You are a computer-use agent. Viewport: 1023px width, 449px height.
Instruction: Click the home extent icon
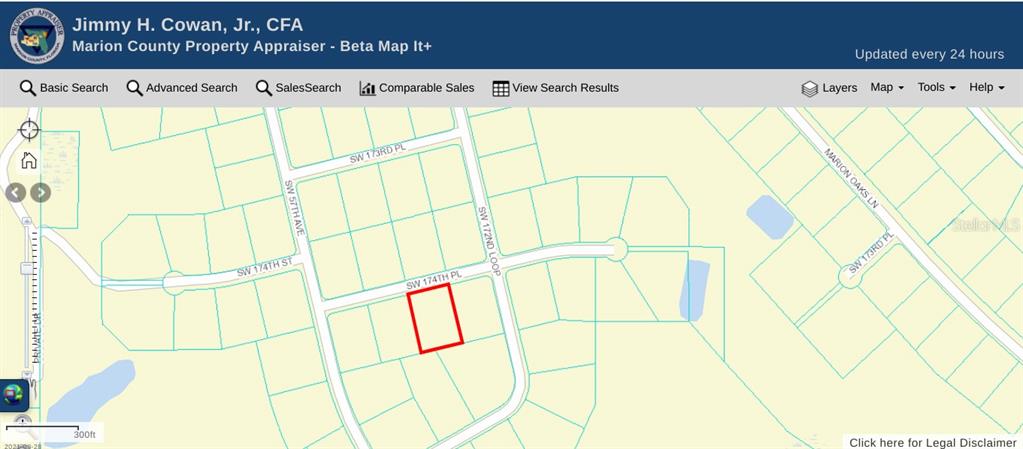pyautogui.click(x=29, y=160)
